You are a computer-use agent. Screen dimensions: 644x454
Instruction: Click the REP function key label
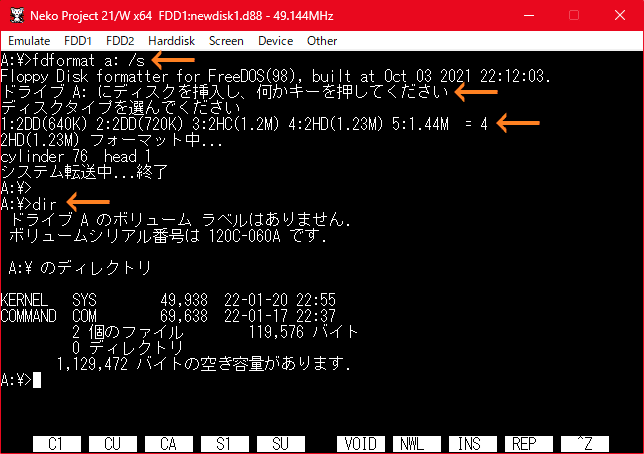click(x=529, y=444)
